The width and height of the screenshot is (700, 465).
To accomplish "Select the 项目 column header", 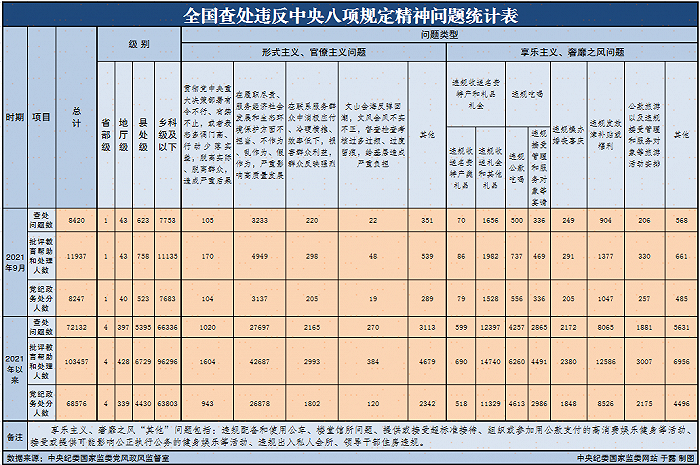I will click(x=42, y=118).
